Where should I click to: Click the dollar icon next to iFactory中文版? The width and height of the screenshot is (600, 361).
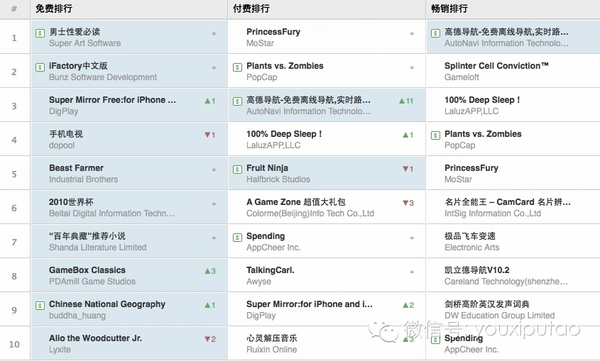pos(40,67)
